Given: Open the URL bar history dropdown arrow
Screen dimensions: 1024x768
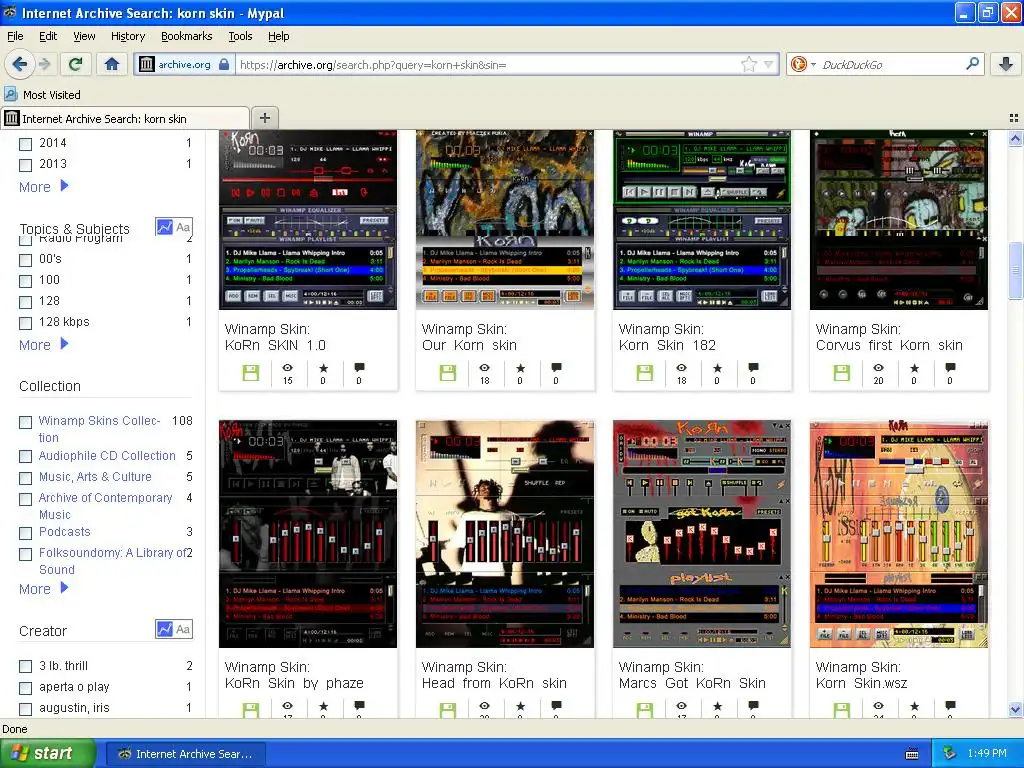Looking at the screenshot, I should (769, 64).
